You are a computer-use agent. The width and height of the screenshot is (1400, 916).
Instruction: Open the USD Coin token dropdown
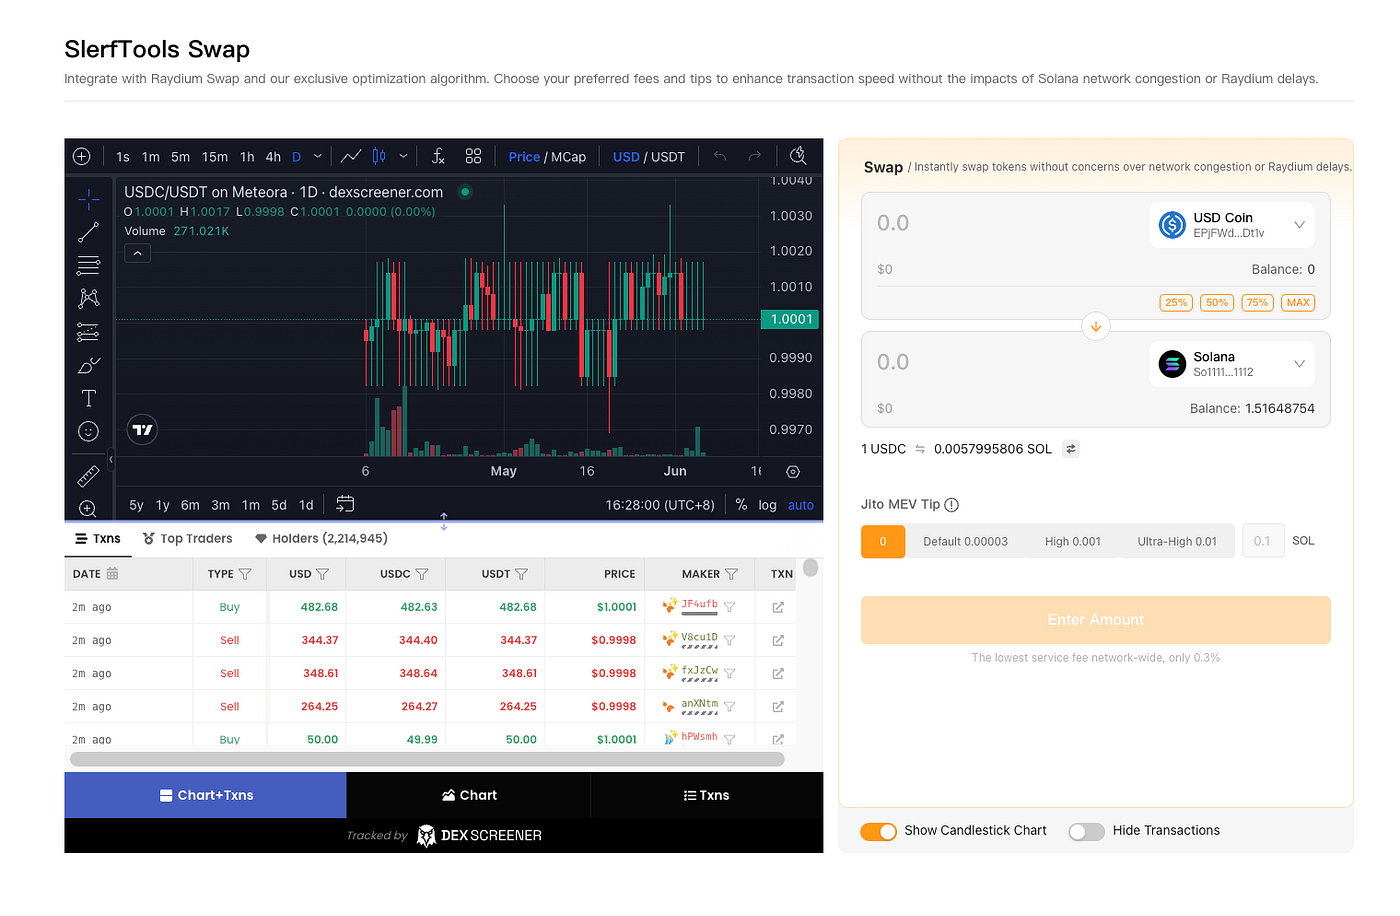click(x=1232, y=225)
